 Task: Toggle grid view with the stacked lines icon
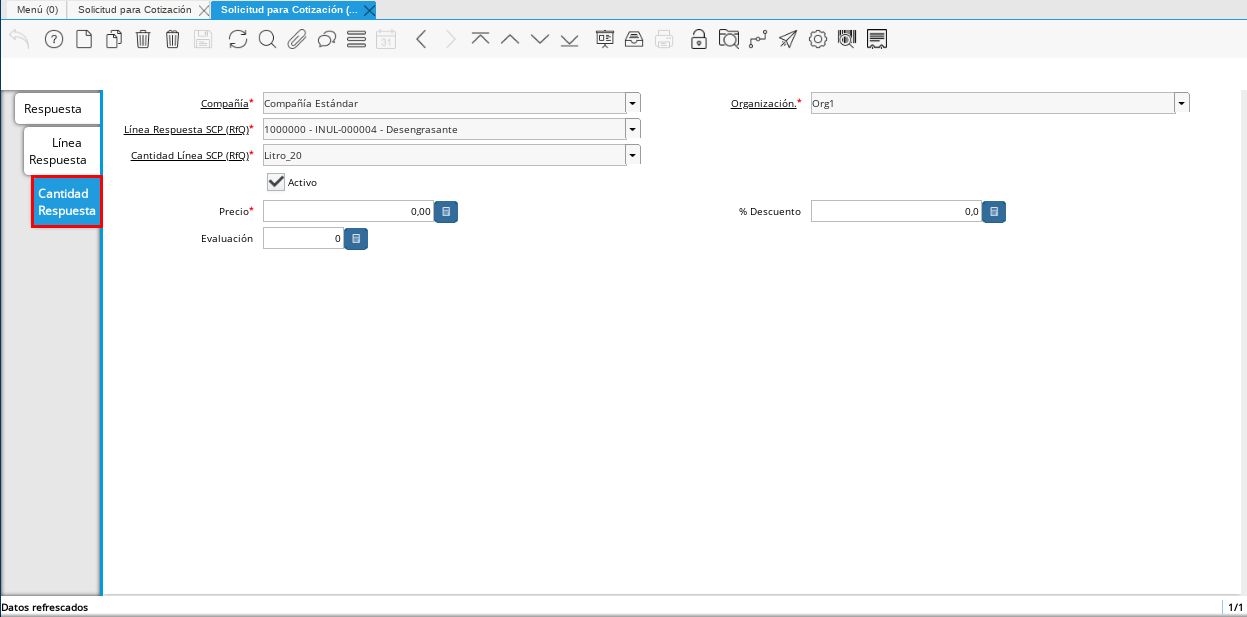tap(356, 39)
